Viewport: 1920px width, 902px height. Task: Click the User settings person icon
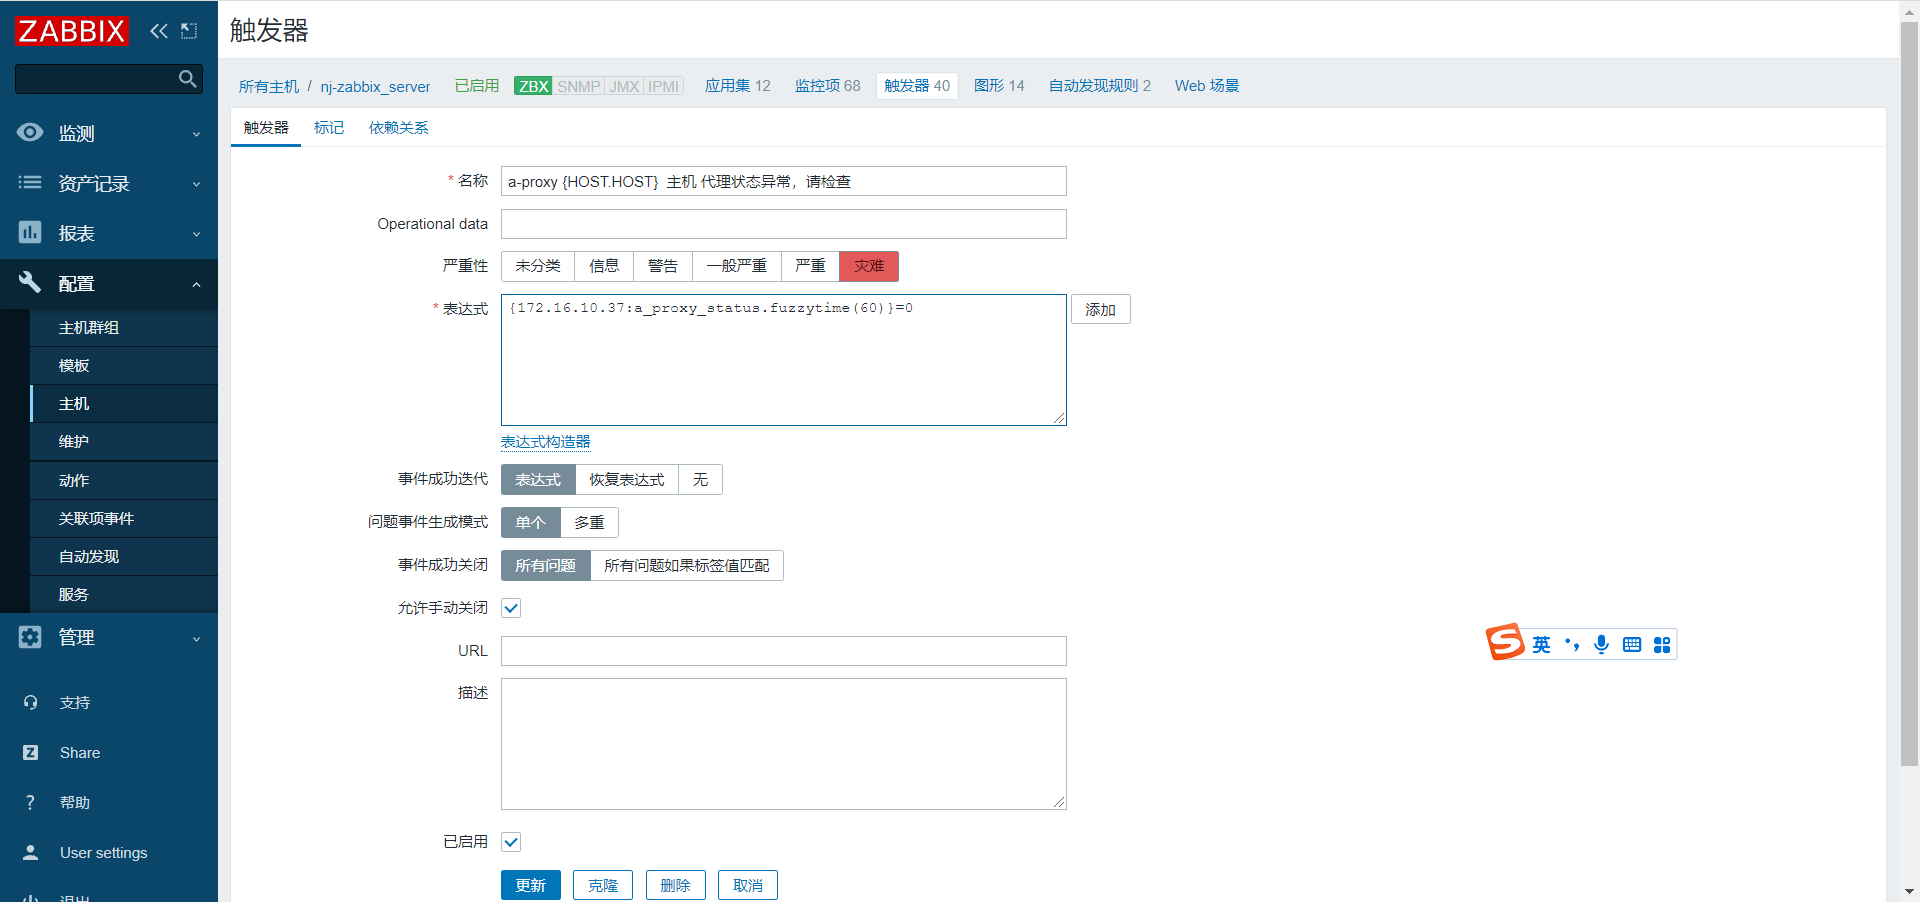click(30, 852)
